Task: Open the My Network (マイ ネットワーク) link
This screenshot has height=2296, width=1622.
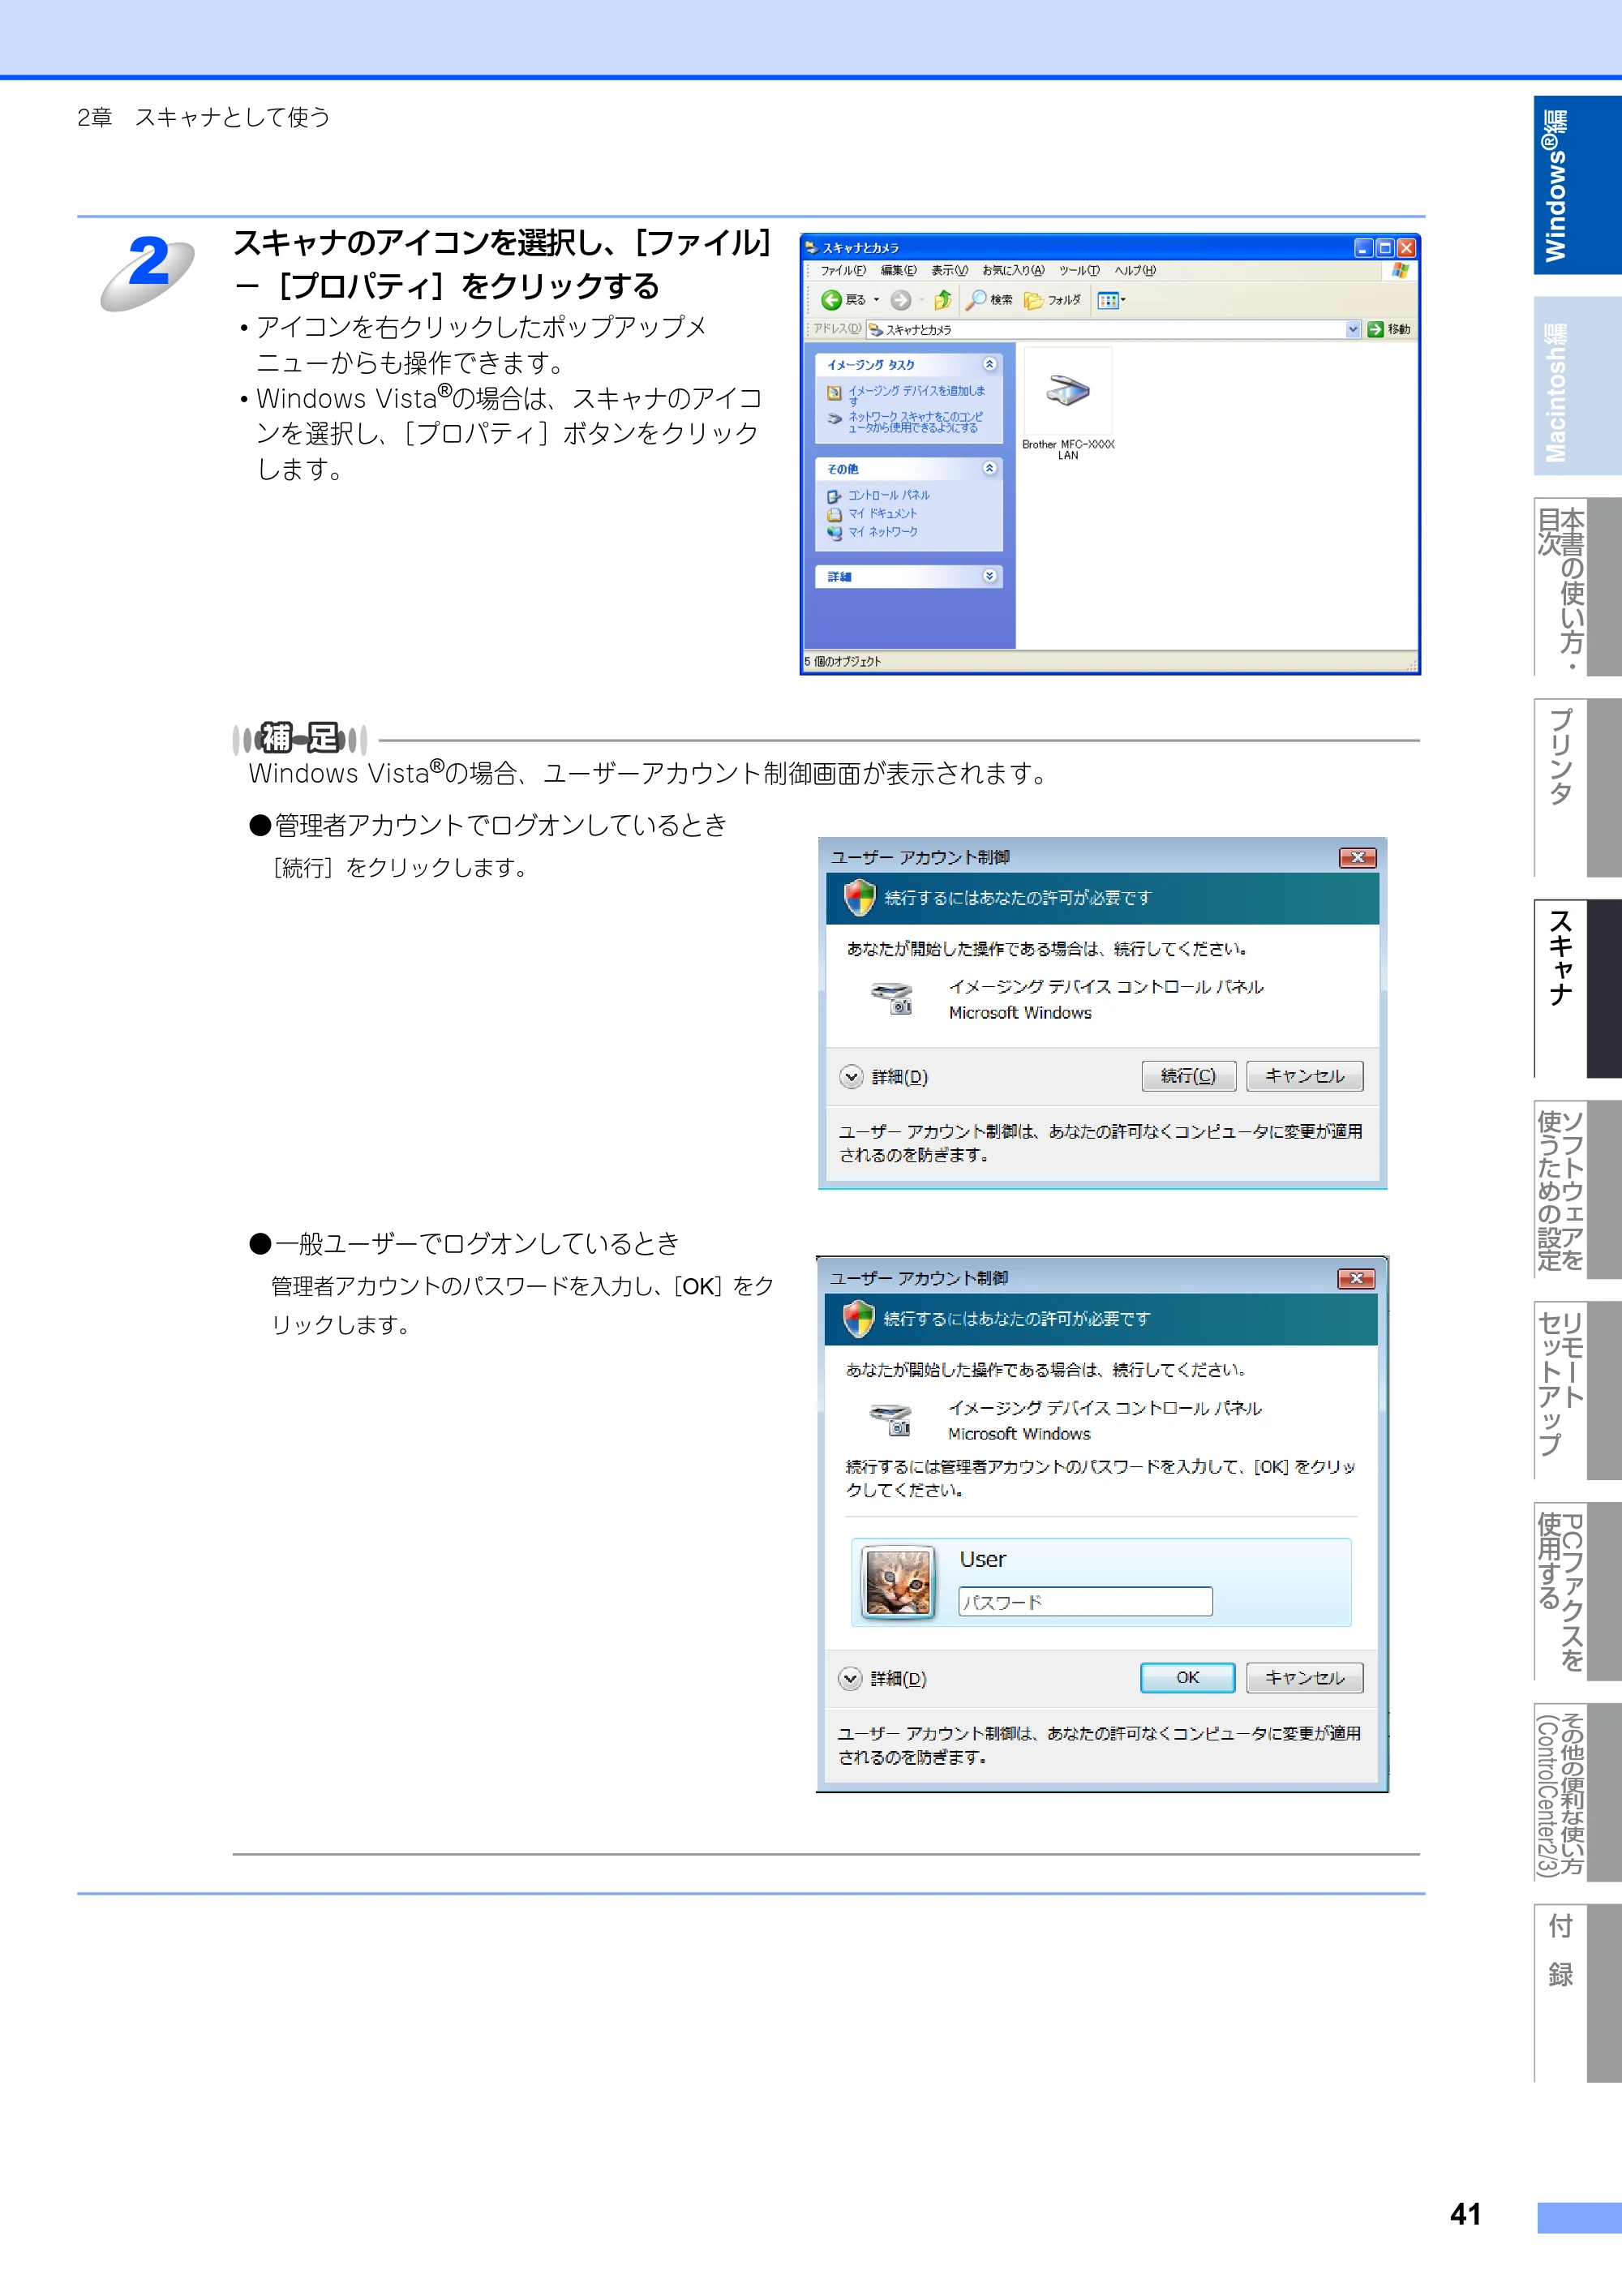Action: point(882,532)
